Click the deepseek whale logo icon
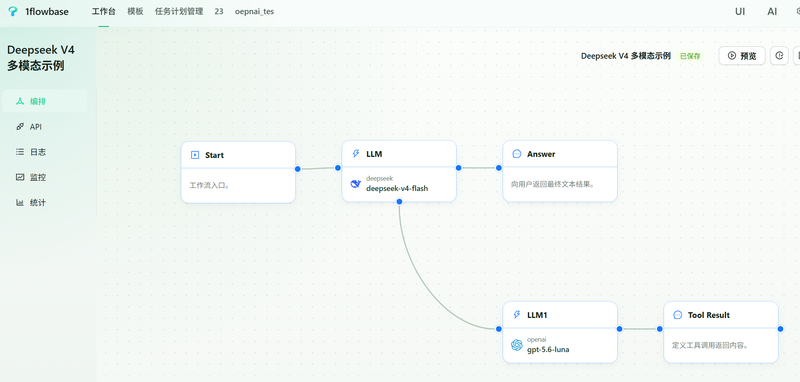 pyautogui.click(x=356, y=184)
